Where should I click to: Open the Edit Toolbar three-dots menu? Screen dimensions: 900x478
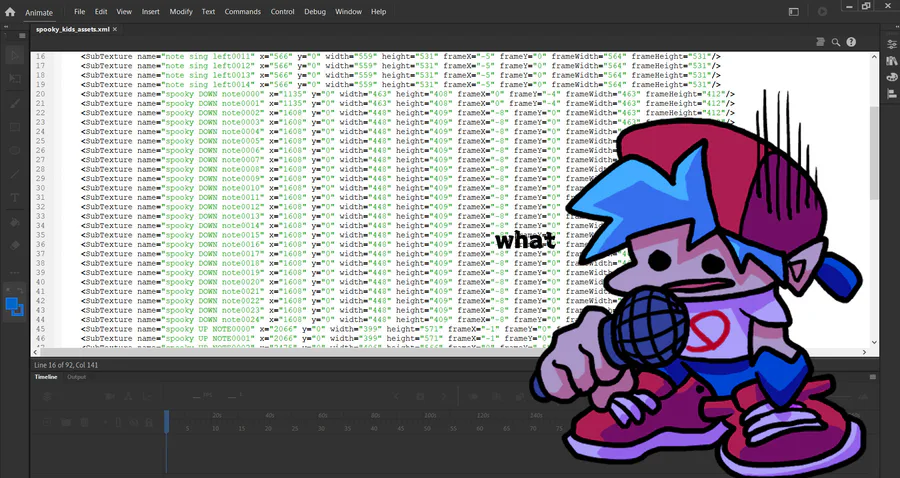pyautogui.click(x=15, y=273)
